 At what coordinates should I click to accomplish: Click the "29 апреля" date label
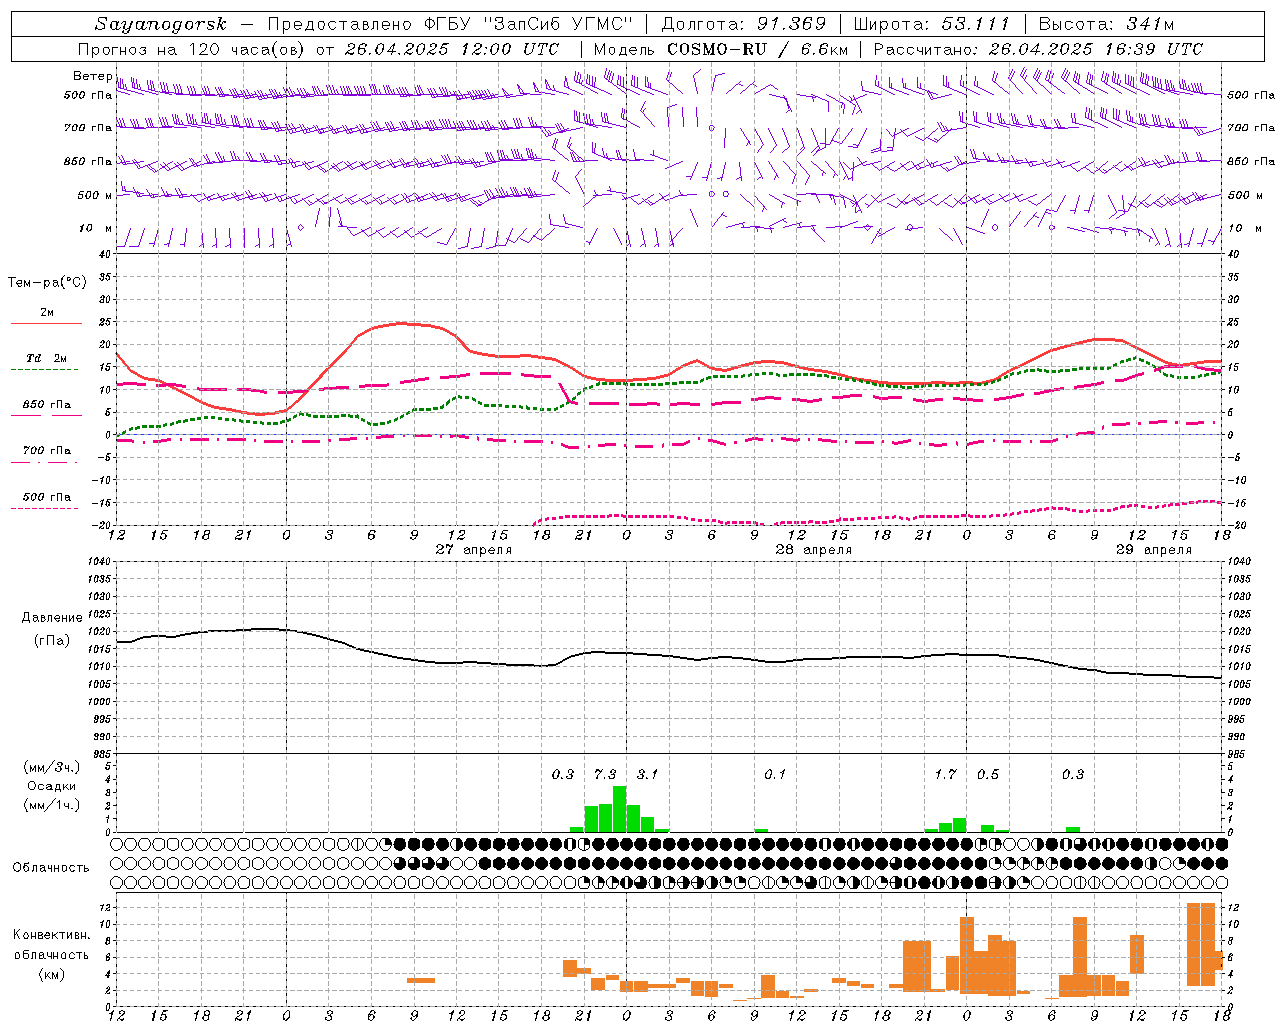pos(1154,549)
